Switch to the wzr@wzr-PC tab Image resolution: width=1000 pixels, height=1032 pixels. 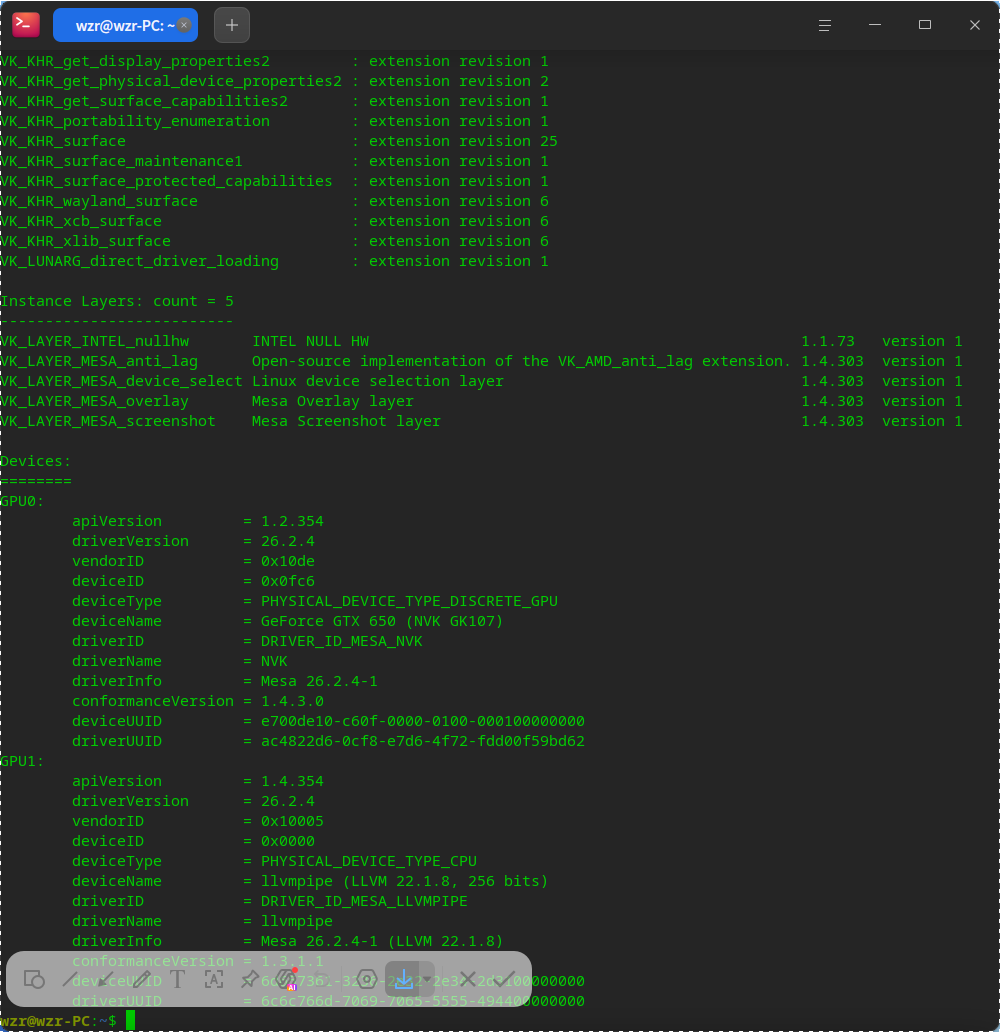(x=125, y=25)
